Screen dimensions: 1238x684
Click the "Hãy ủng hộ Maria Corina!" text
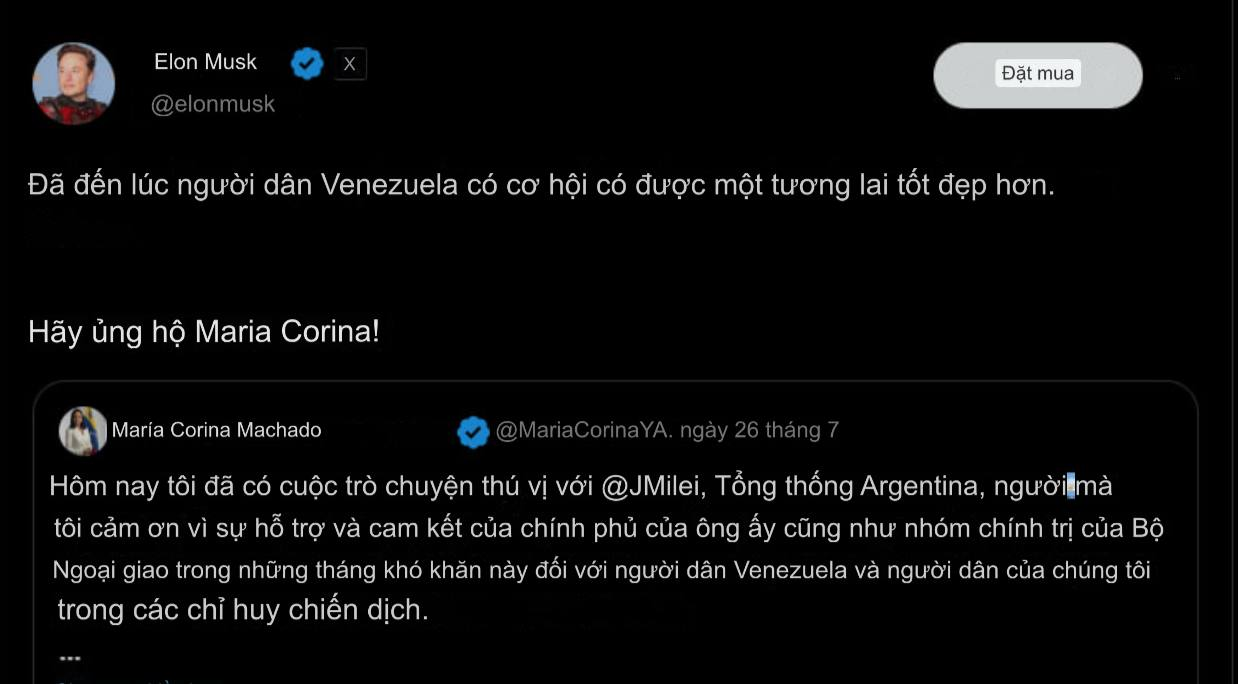point(204,332)
